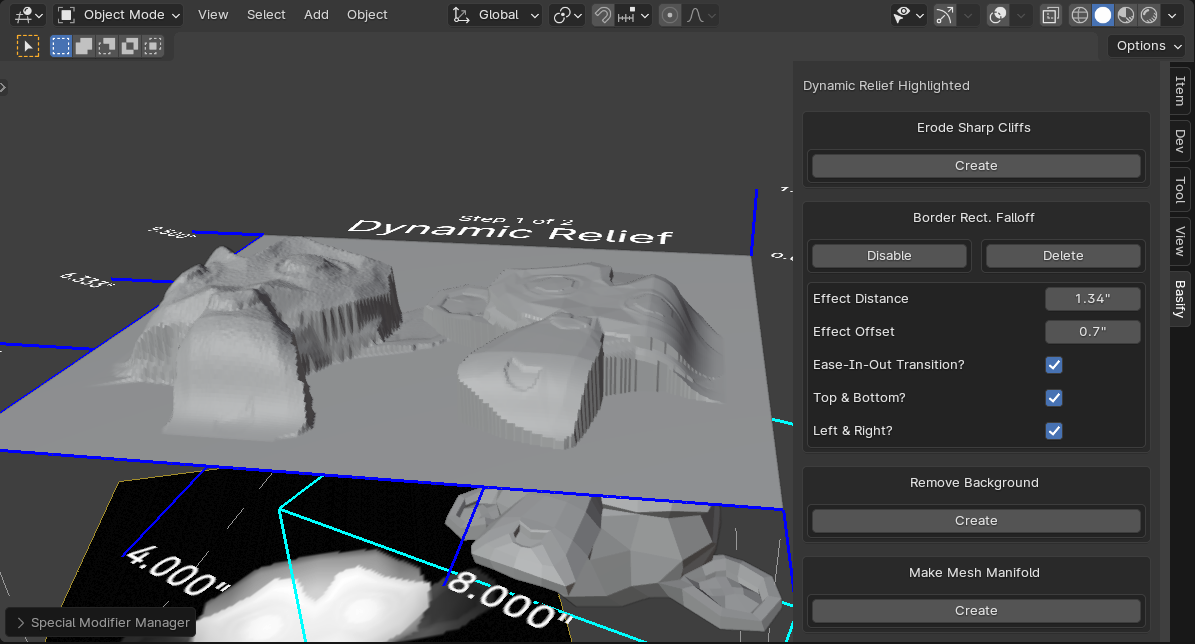Expand the Special Modifier Manager panel
Viewport: 1195px width, 644px height.
pos(100,622)
